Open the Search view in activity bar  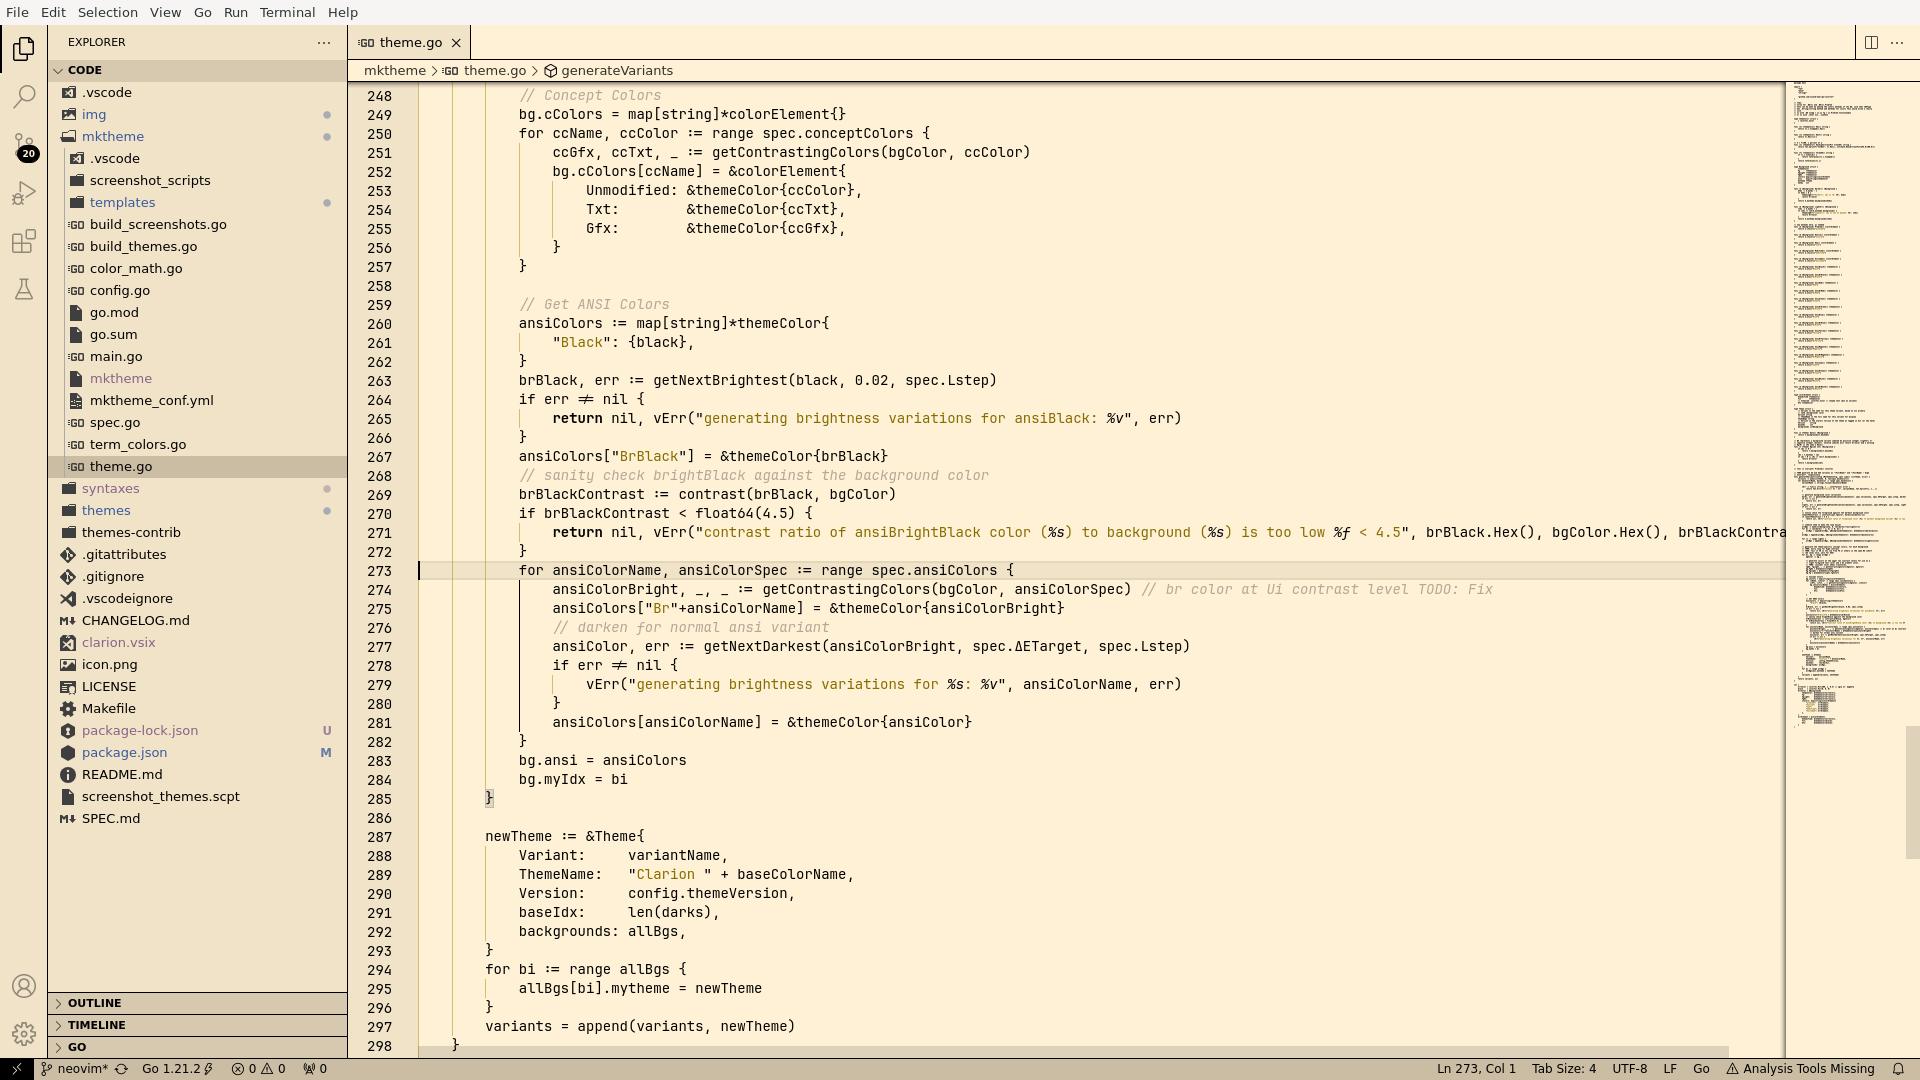point(24,97)
